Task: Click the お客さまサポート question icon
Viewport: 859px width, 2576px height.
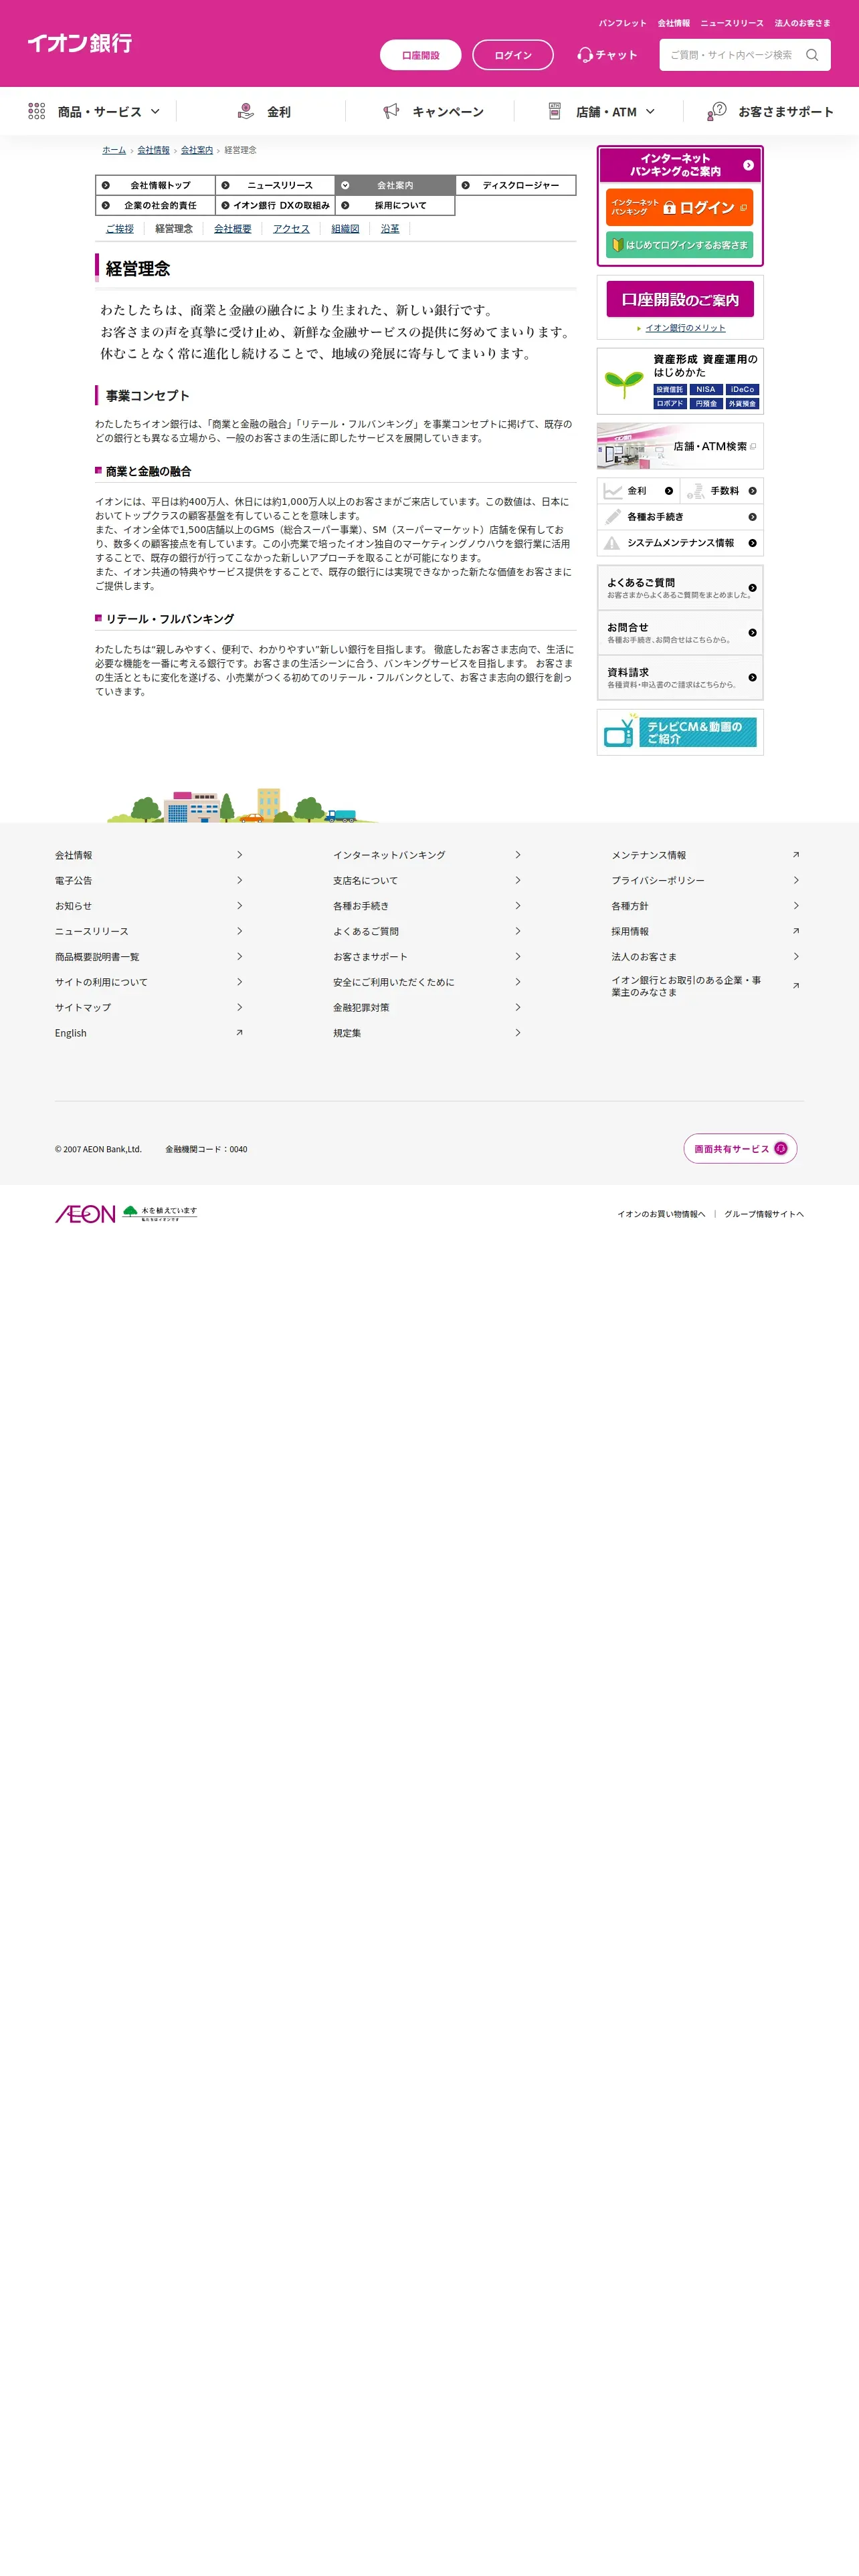Action: [717, 111]
